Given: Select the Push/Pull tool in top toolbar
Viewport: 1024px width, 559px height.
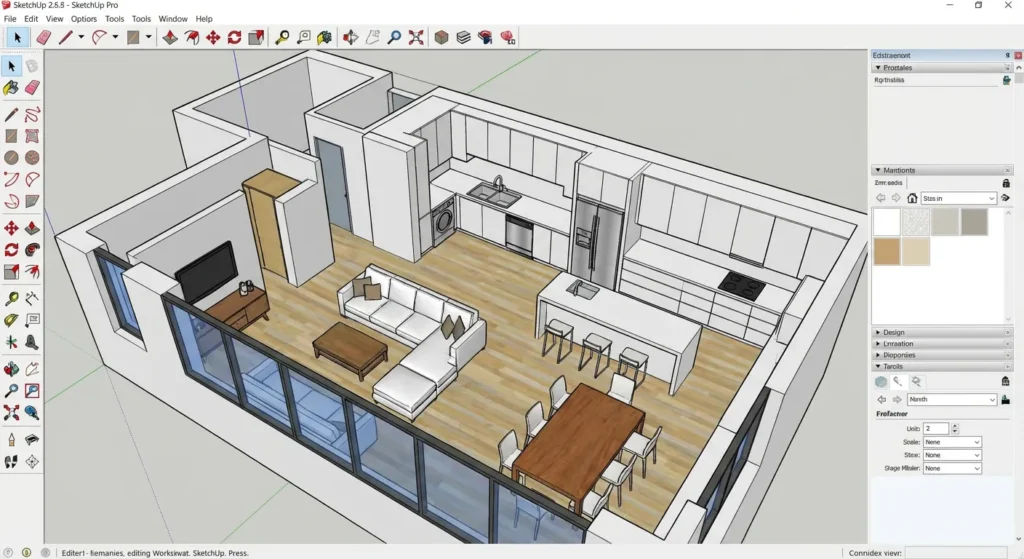Looking at the screenshot, I should tap(169, 37).
